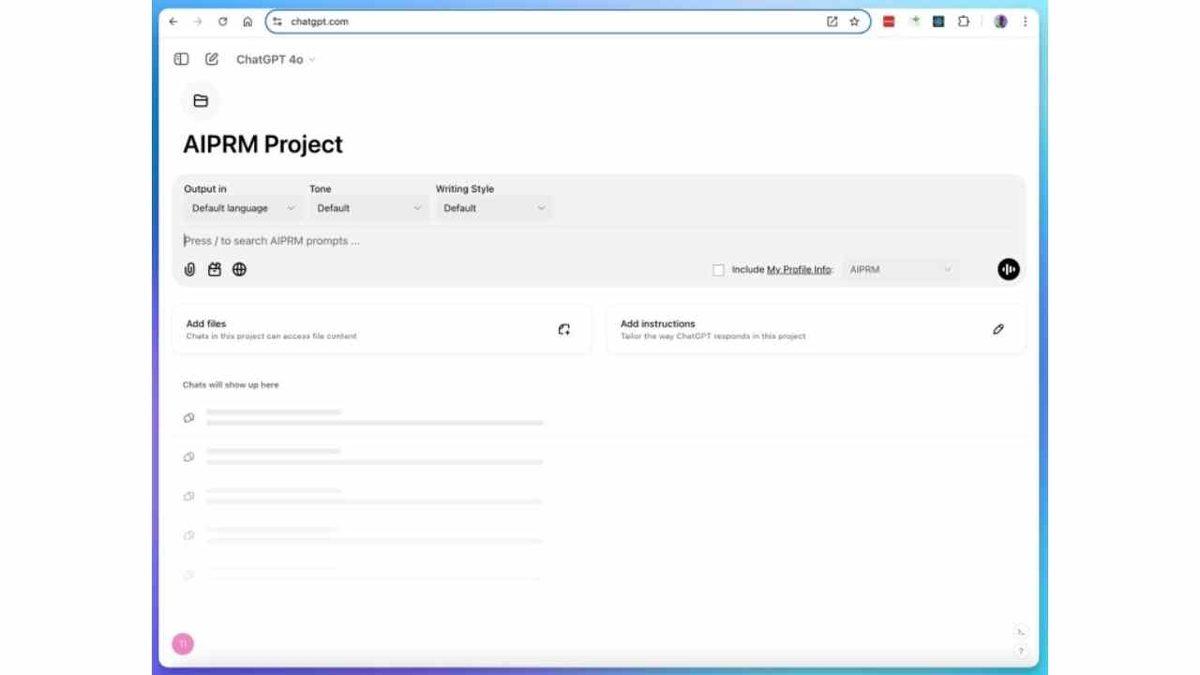Bookmark page with the star icon
Screen dimensions: 1200x675
[x=854, y=21]
